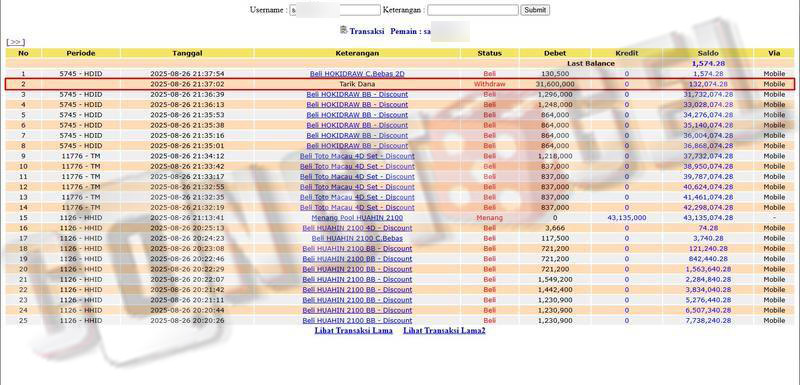This screenshot has height=385, width=800.
Task: Click the '>>' navigation button
Action: tap(16, 42)
